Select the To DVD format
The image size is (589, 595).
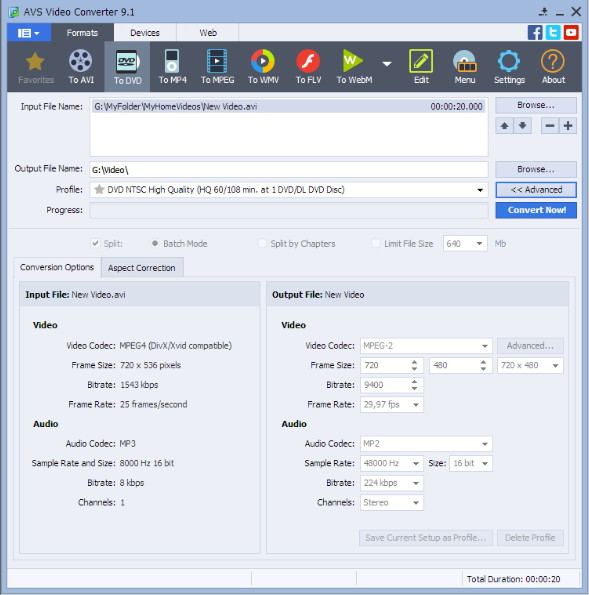pyautogui.click(x=127, y=67)
